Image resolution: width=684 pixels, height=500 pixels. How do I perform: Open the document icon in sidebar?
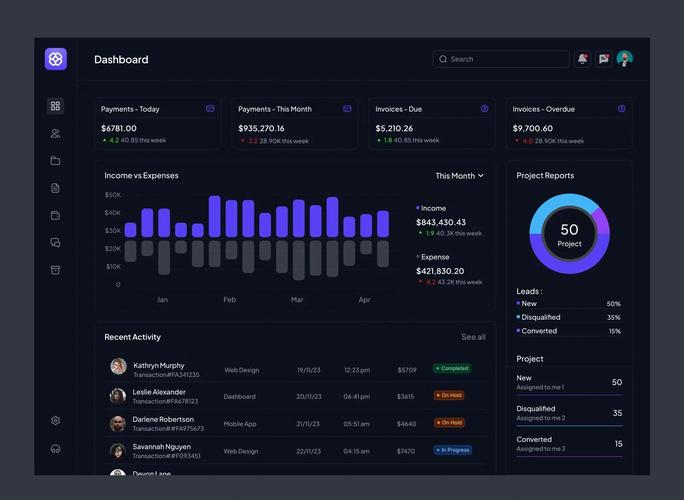tap(55, 188)
